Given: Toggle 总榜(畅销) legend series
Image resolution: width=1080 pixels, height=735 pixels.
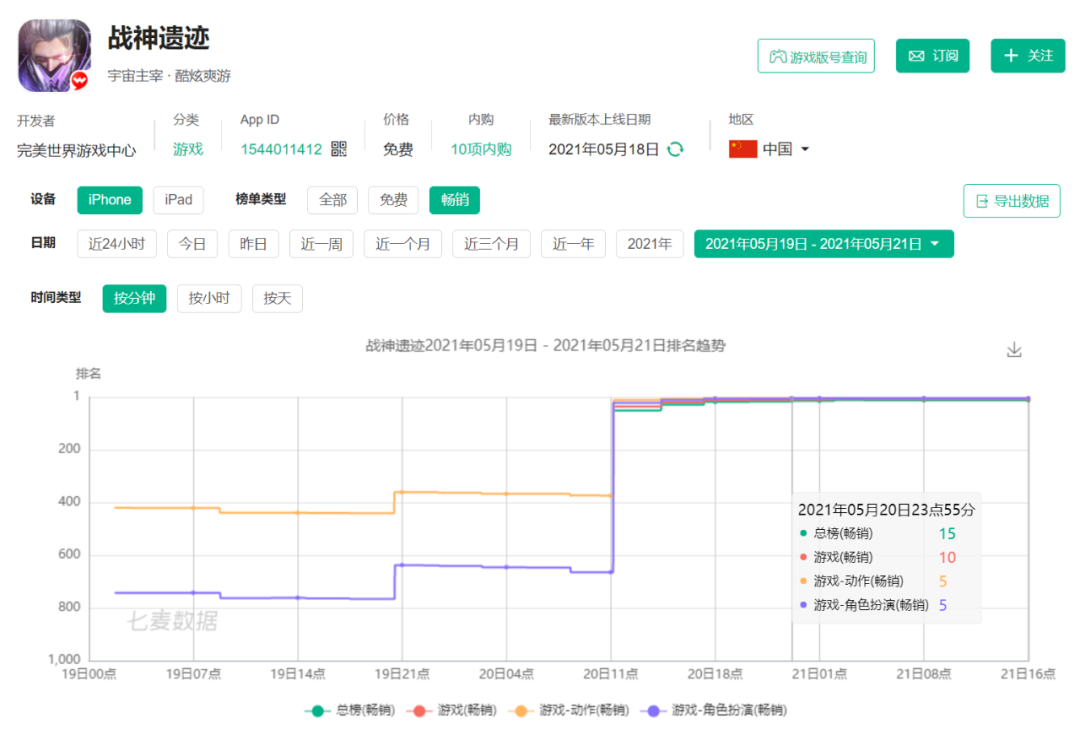Looking at the screenshot, I should click(x=350, y=710).
